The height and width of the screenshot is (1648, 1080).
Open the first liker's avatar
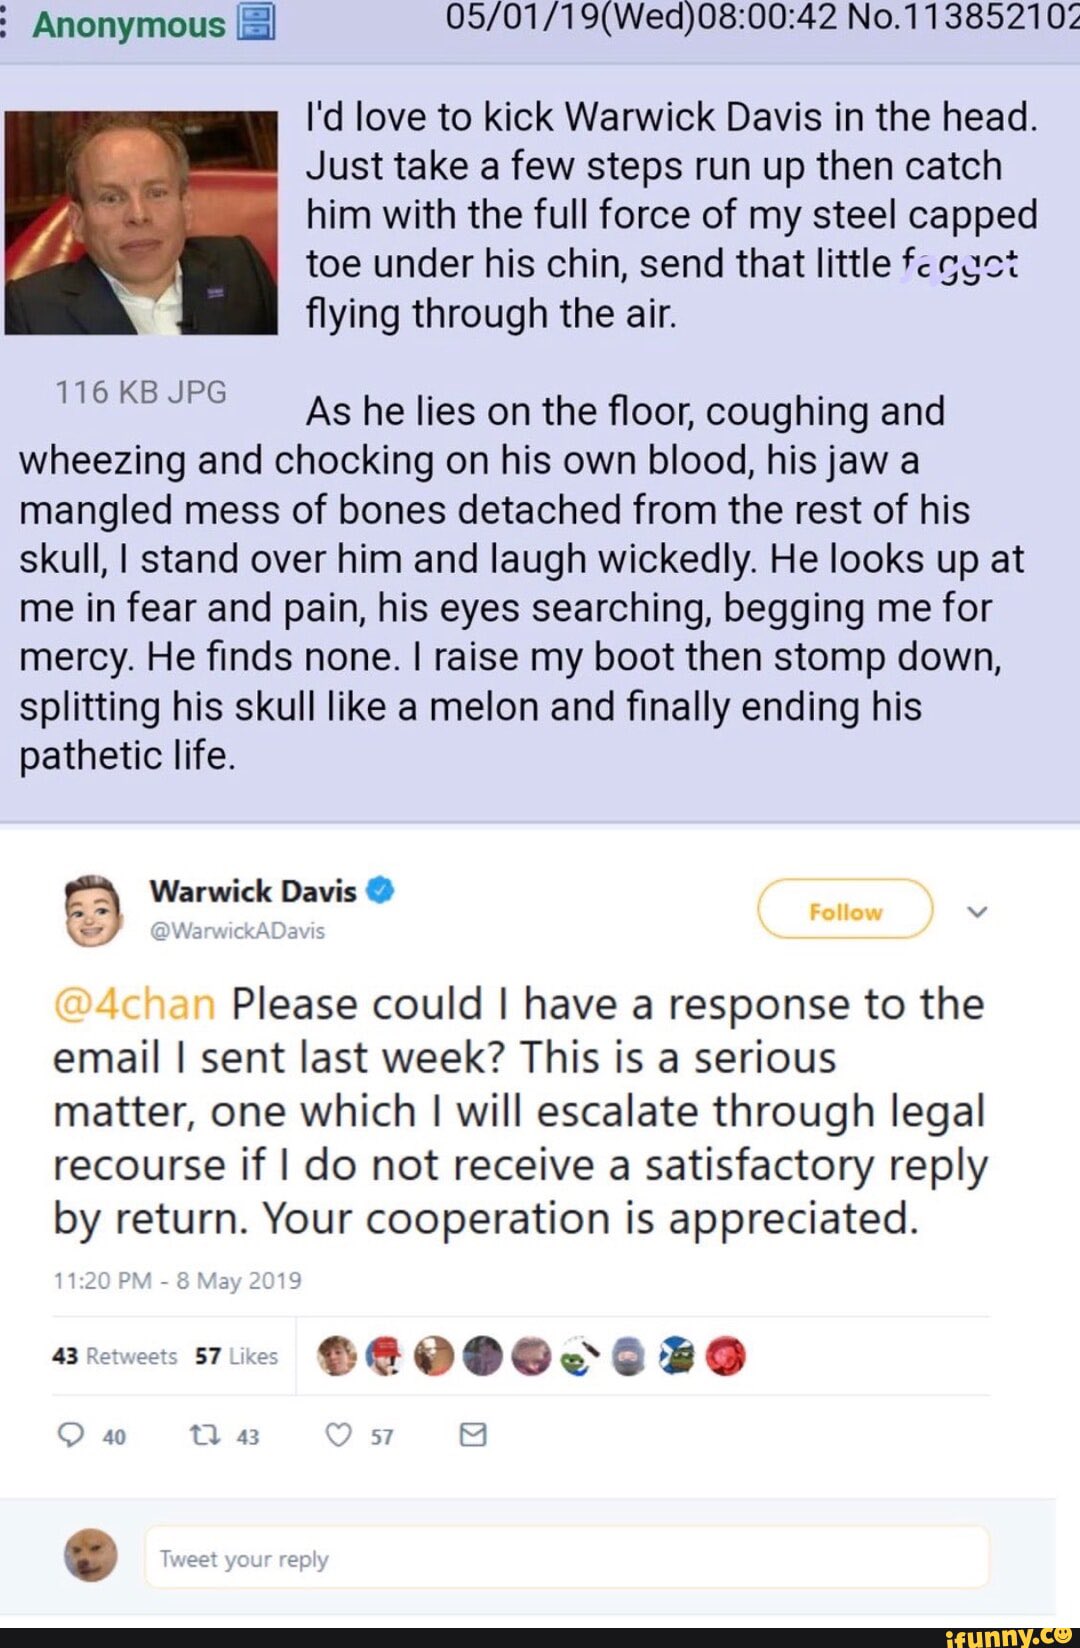click(x=337, y=1357)
